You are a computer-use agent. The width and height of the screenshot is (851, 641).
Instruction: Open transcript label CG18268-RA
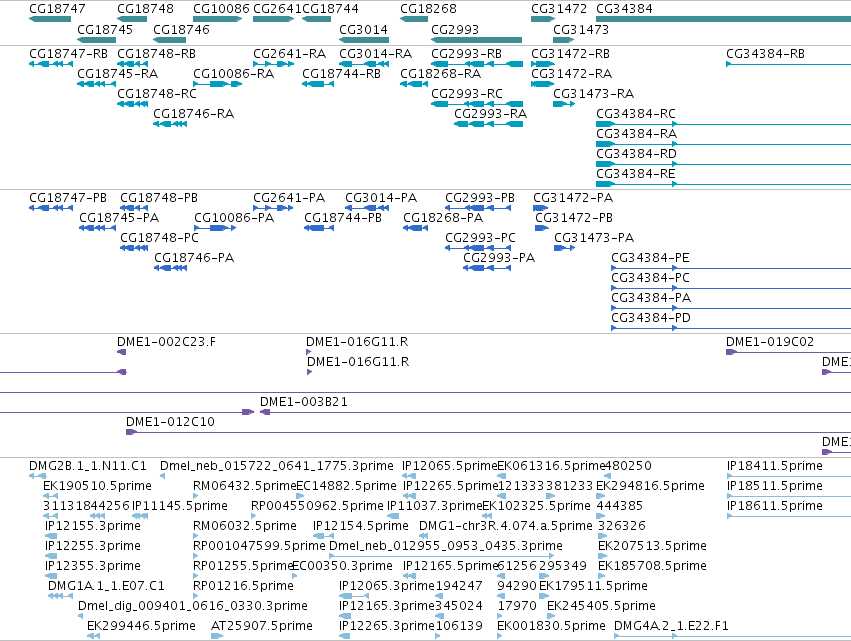[x=440, y=74]
